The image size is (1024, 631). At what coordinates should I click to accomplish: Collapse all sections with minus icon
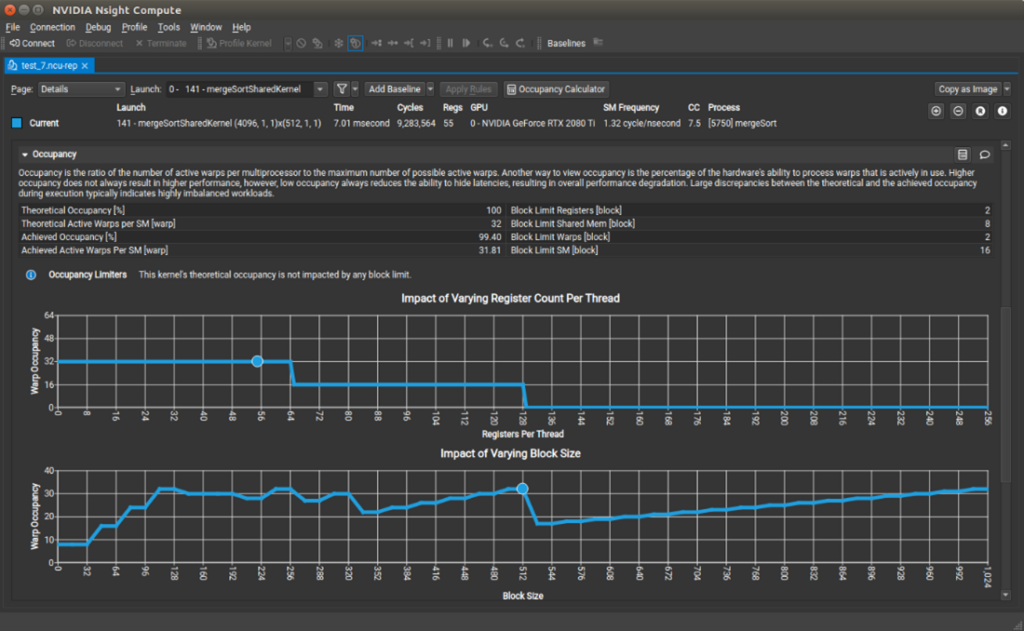(958, 111)
